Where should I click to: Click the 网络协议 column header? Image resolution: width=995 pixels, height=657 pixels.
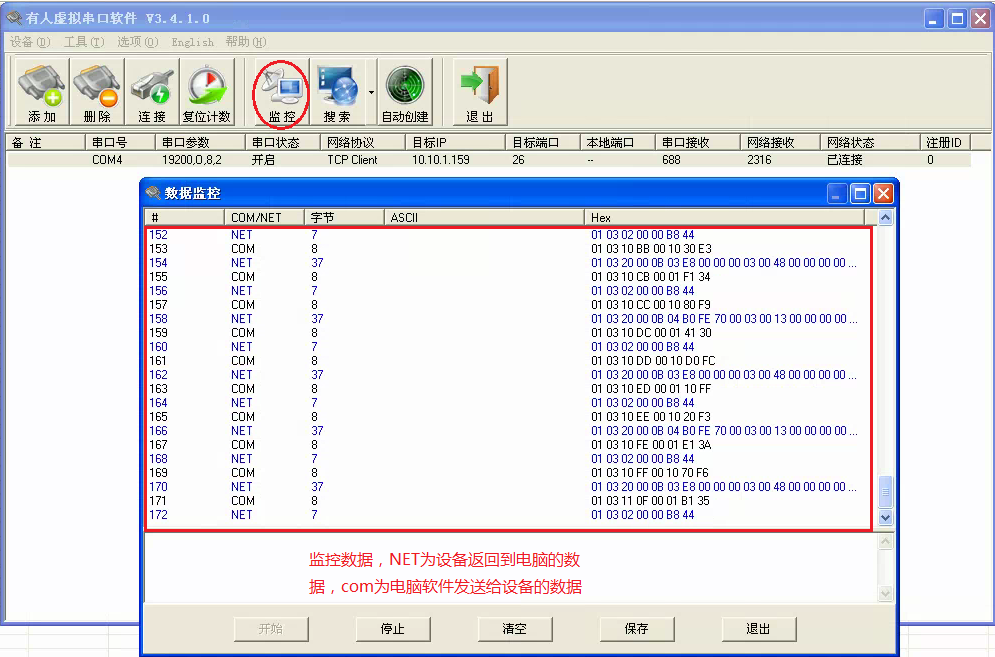pos(363,142)
